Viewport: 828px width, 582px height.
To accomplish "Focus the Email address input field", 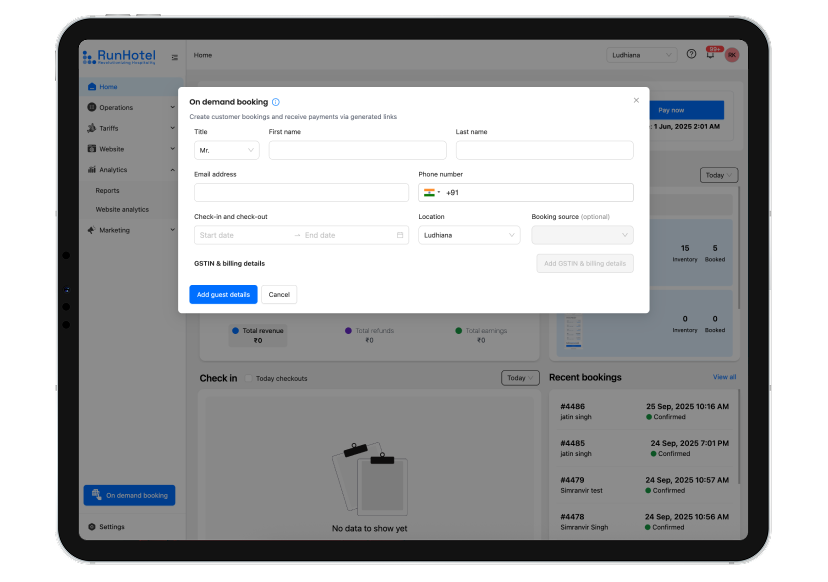I will coord(301,193).
